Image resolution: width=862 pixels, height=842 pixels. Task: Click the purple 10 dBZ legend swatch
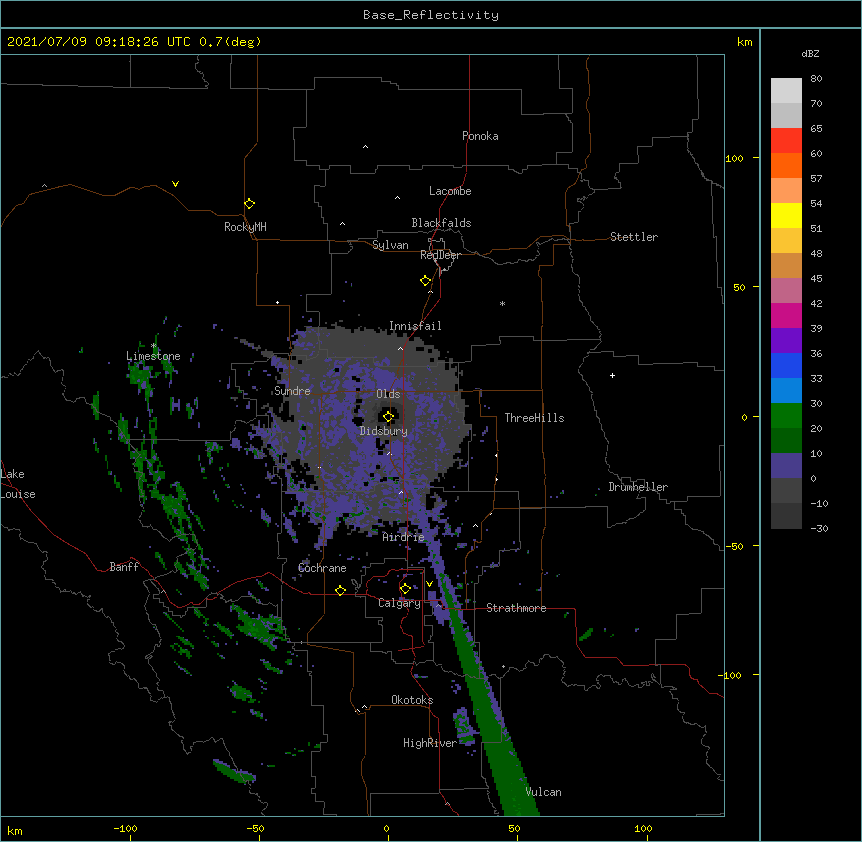(x=786, y=466)
